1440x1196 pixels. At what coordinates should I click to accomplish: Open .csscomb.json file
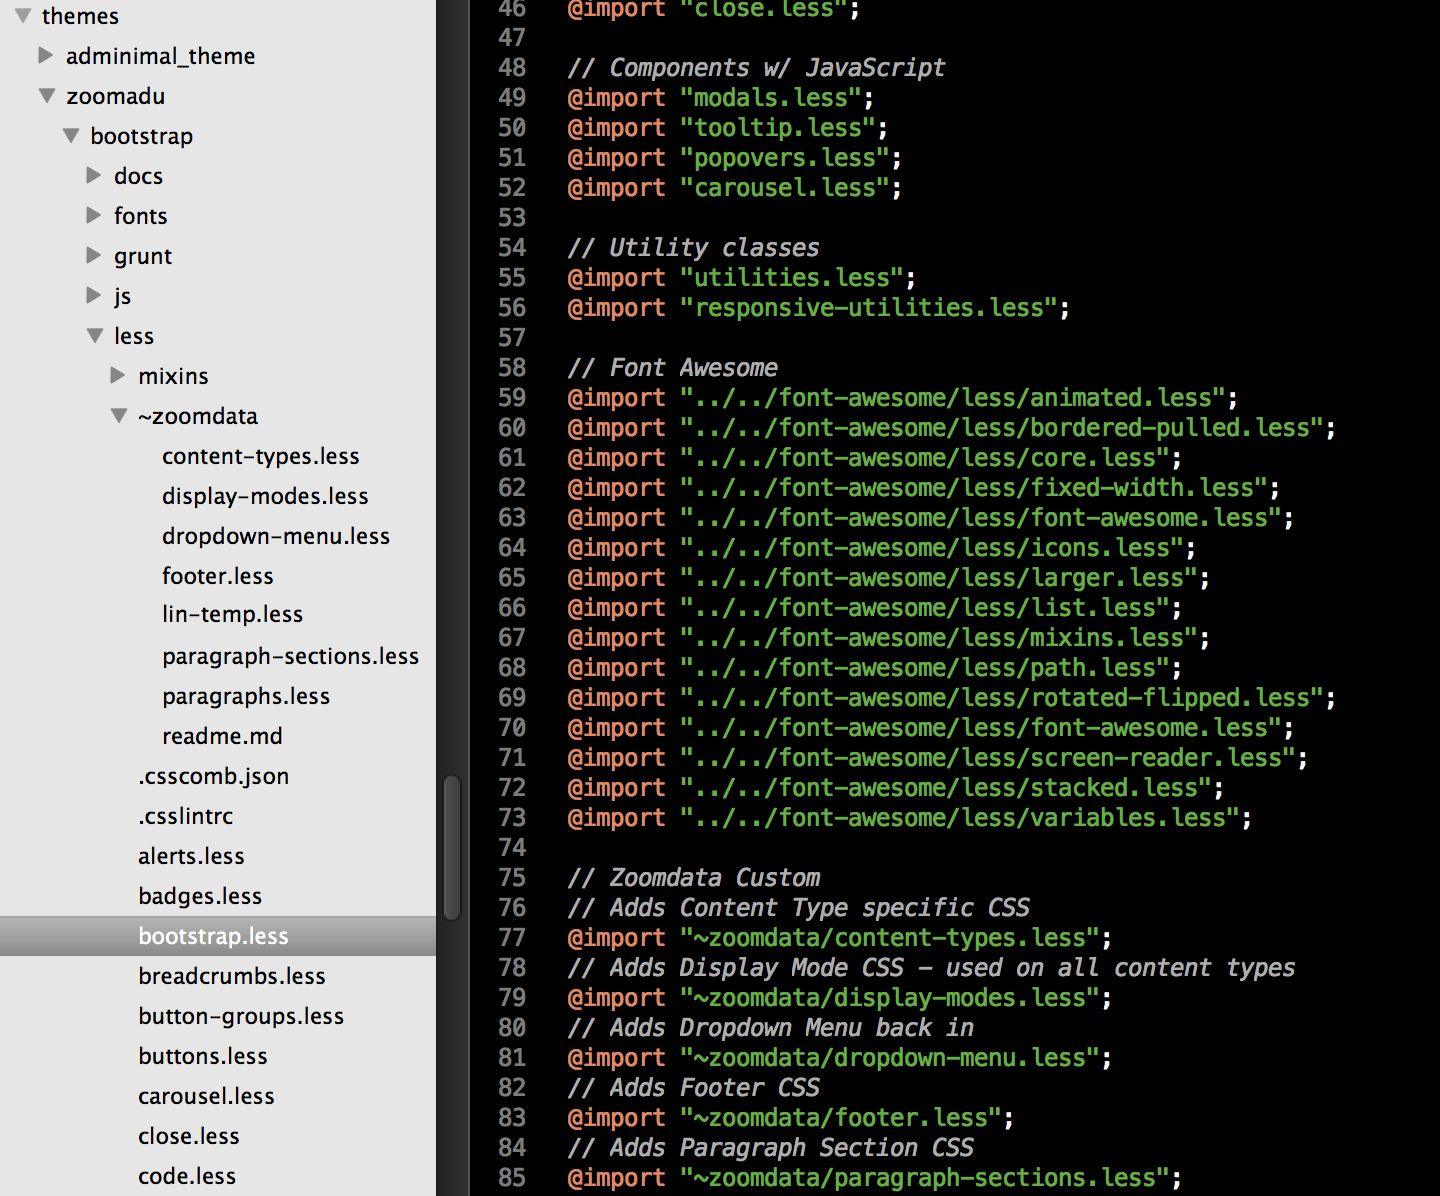[214, 776]
